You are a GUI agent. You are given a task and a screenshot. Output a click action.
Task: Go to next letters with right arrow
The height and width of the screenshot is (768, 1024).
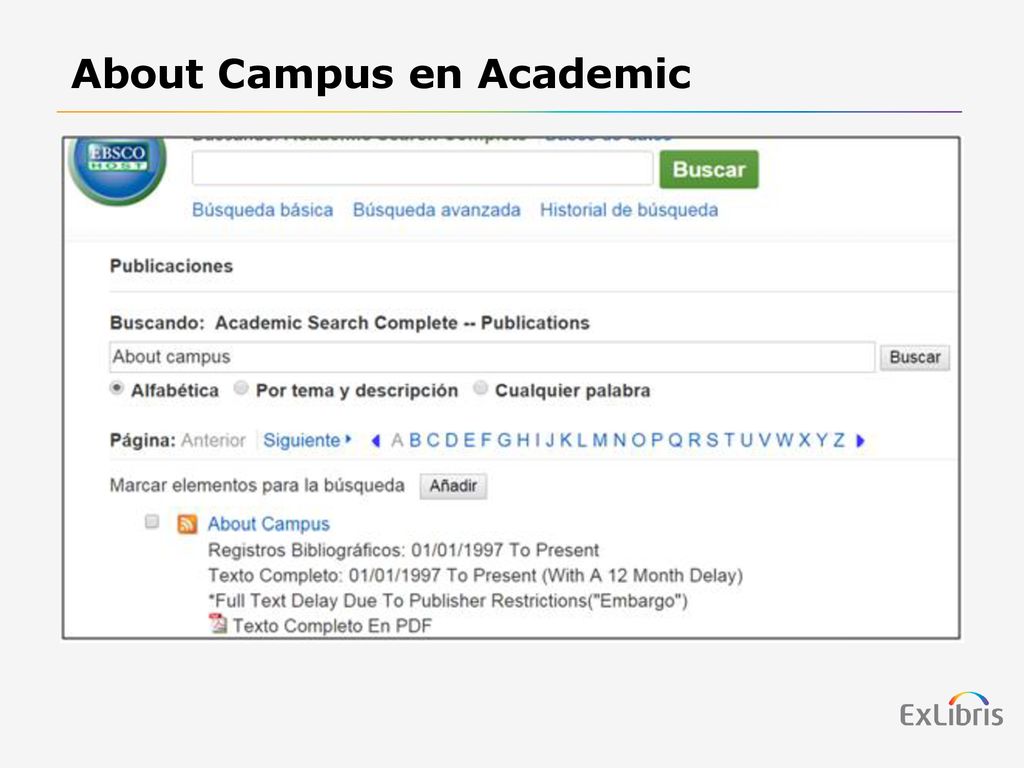pyautogui.click(x=860, y=441)
